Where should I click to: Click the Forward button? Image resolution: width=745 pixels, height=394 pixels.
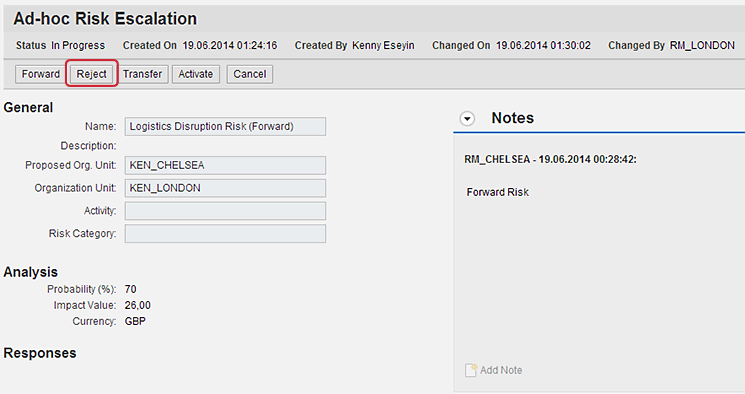tap(40, 74)
